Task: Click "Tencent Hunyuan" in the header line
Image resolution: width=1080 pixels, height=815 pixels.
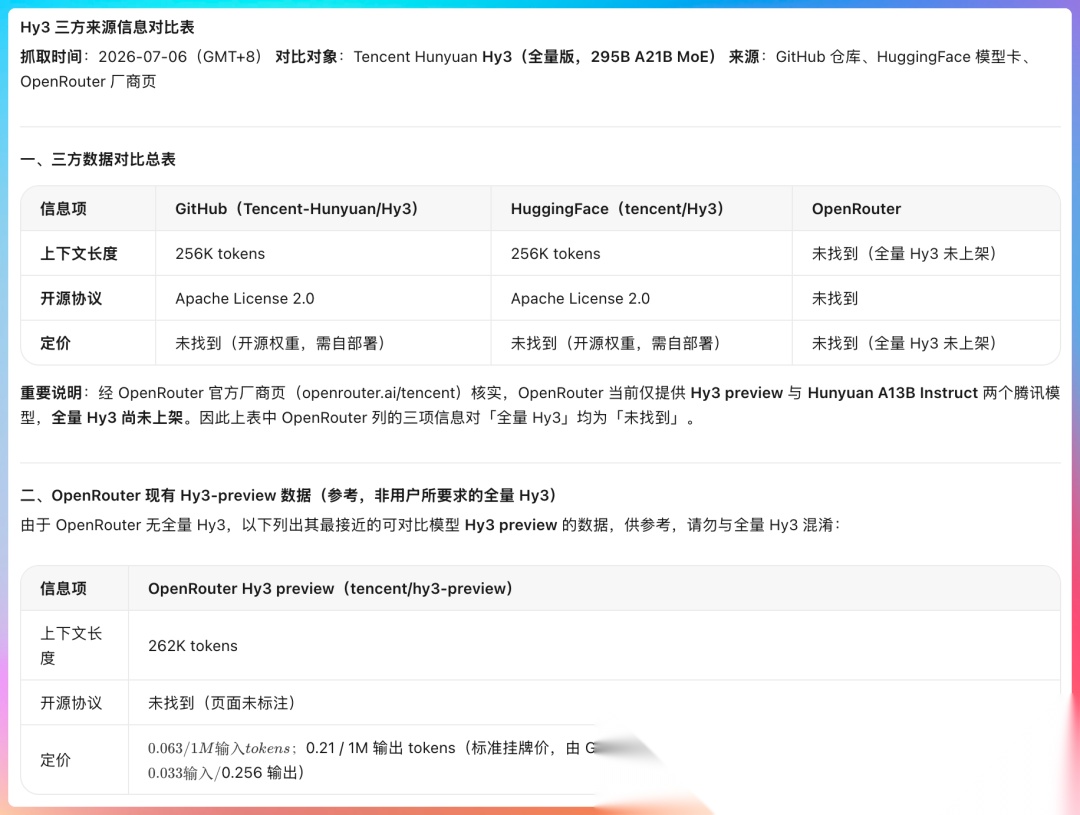Action: (x=415, y=56)
